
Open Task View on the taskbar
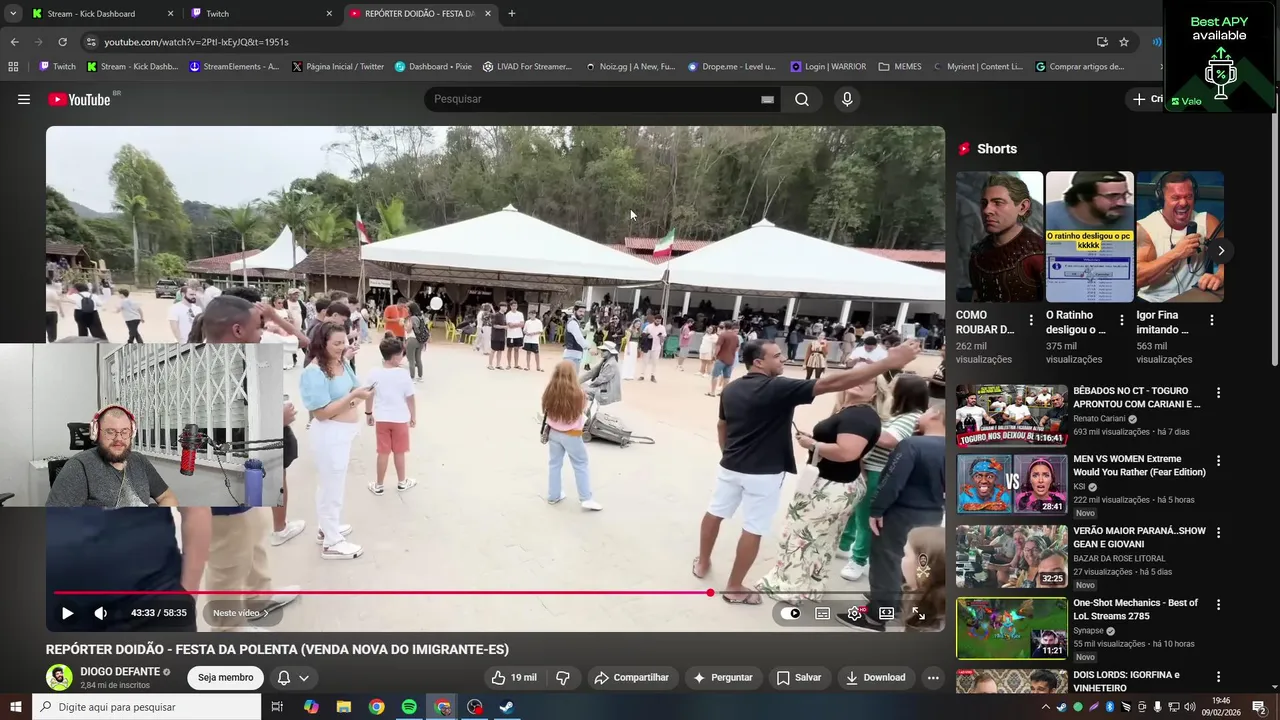(x=277, y=707)
